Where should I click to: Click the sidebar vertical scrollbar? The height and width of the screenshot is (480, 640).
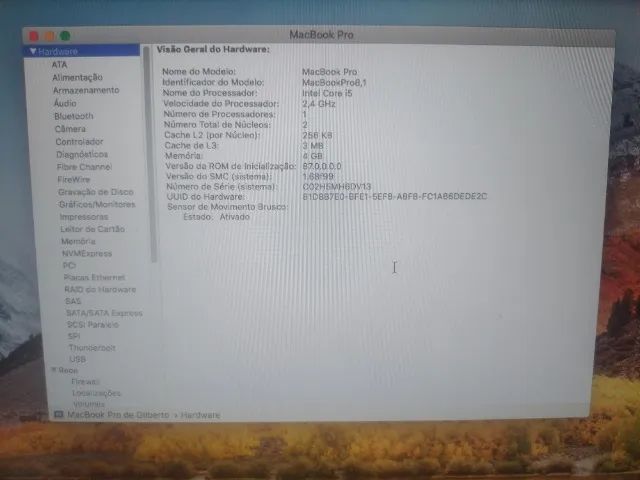[149, 155]
